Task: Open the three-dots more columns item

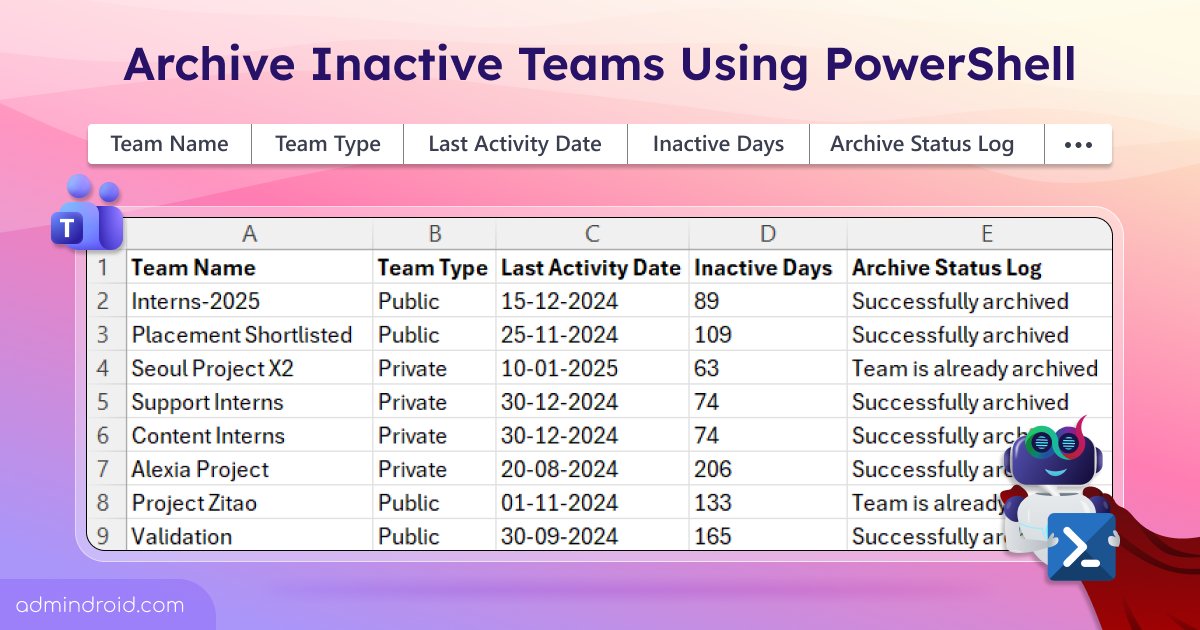Action: (1078, 144)
